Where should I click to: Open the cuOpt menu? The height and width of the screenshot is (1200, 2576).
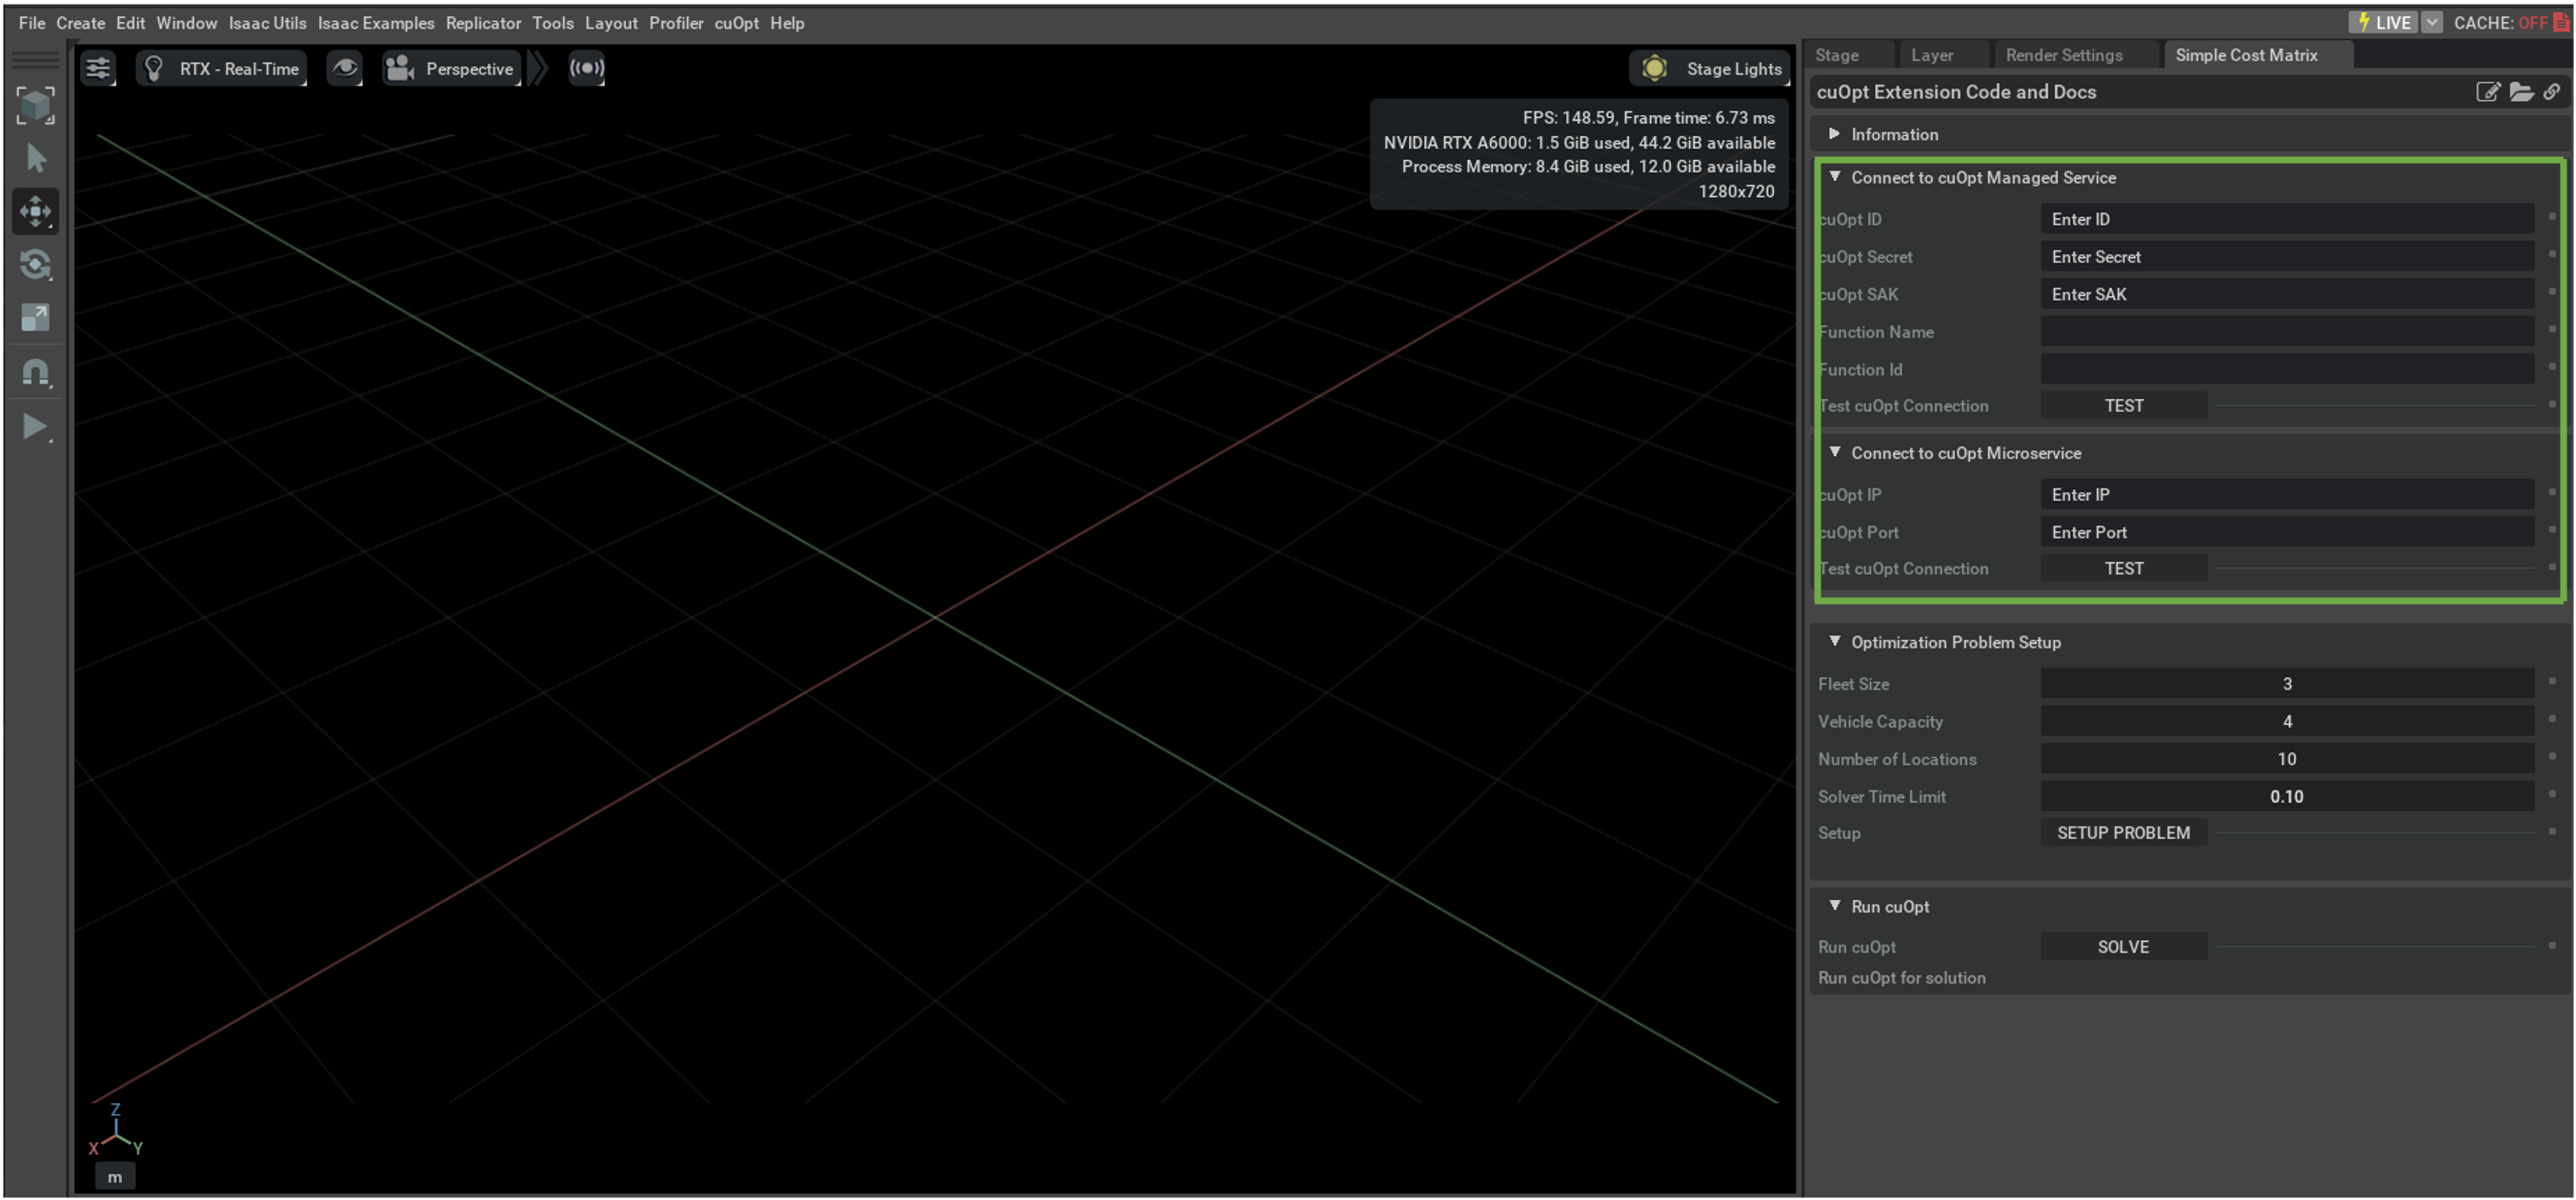click(736, 23)
